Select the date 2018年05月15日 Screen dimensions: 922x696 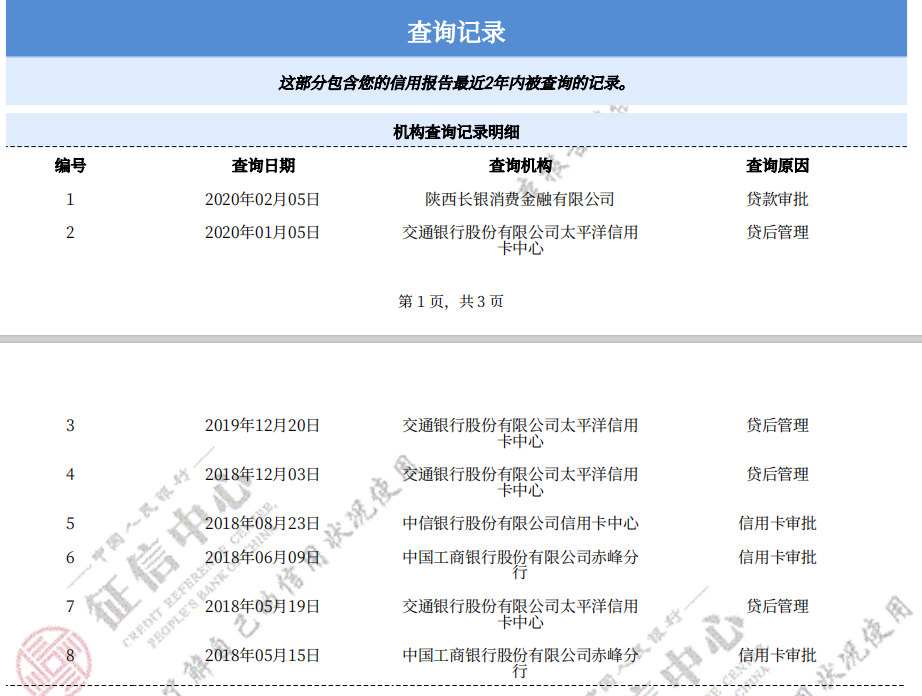[x=262, y=655]
